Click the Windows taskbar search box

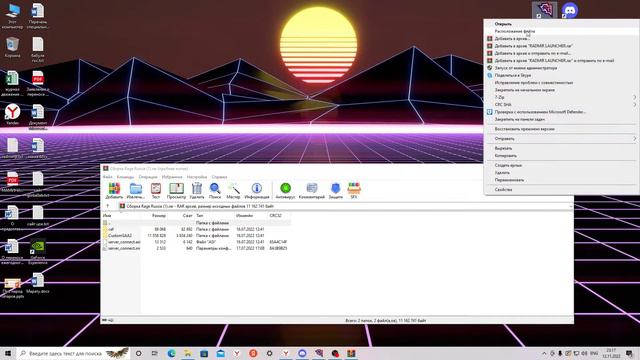[74, 353]
